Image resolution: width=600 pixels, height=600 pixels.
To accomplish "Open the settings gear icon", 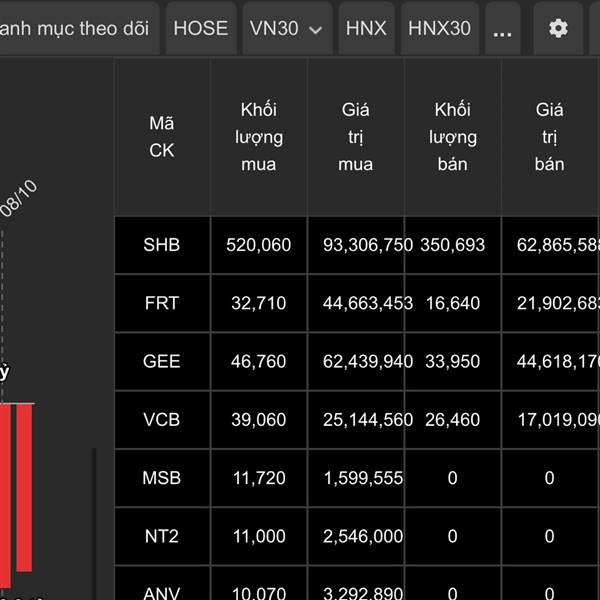I will [x=558, y=29].
